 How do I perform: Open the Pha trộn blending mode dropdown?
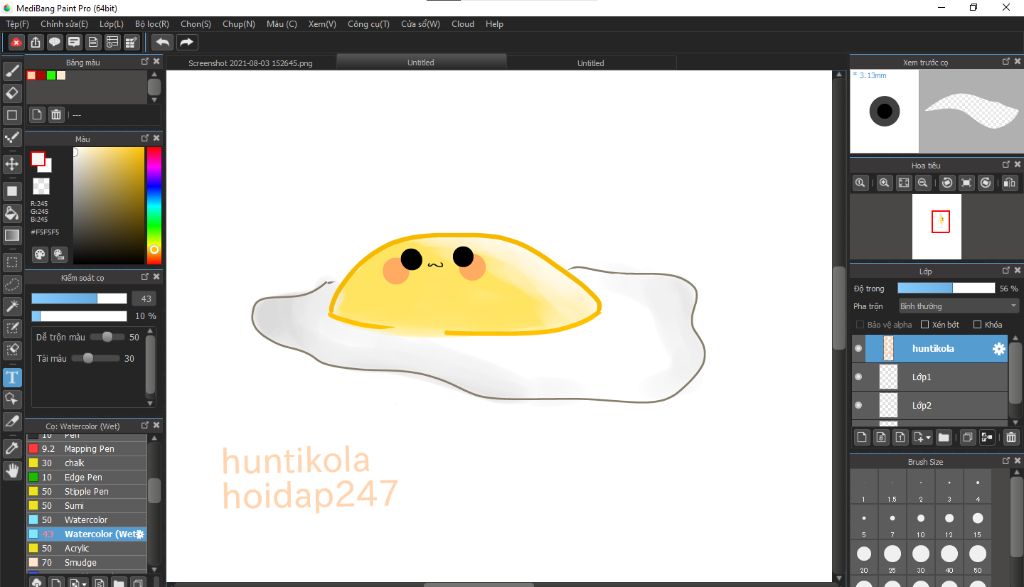958,306
